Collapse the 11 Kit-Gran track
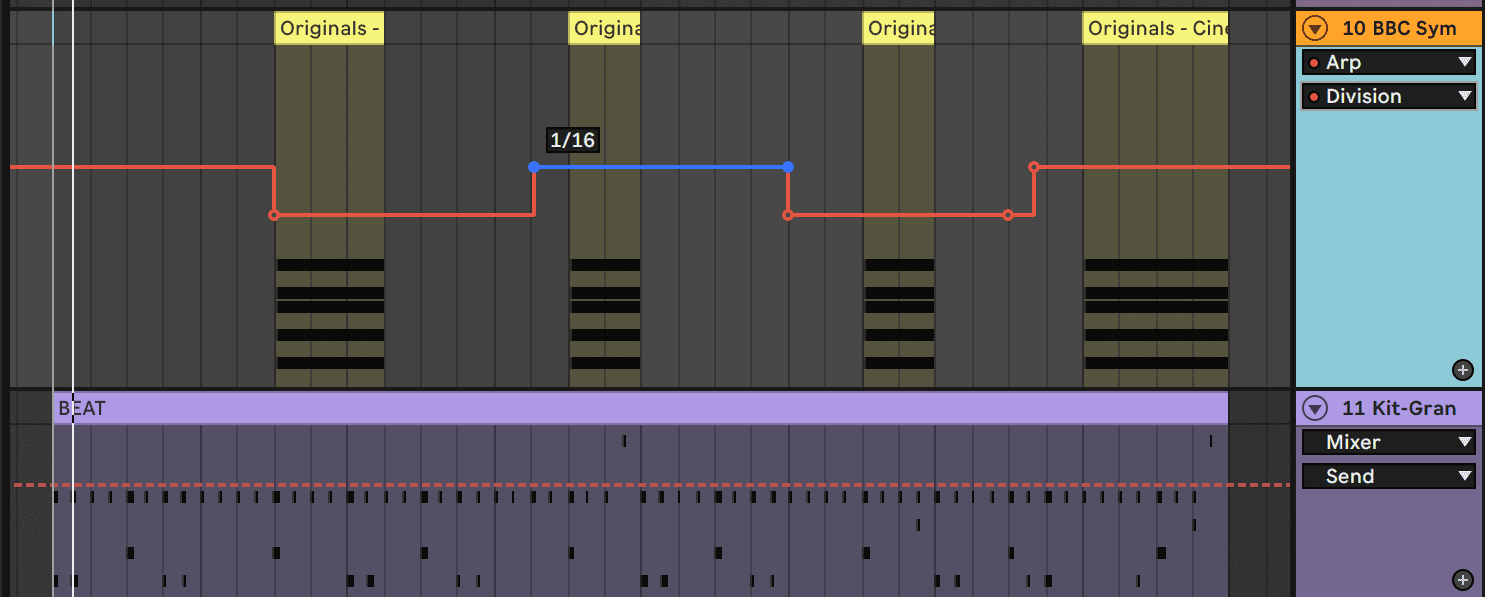Image resolution: width=1485 pixels, height=597 pixels. coord(1316,408)
